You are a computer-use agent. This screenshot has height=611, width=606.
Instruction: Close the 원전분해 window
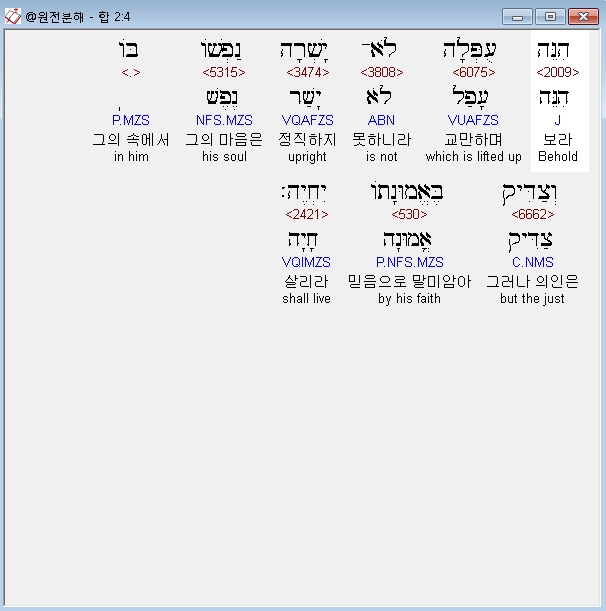coord(583,17)
